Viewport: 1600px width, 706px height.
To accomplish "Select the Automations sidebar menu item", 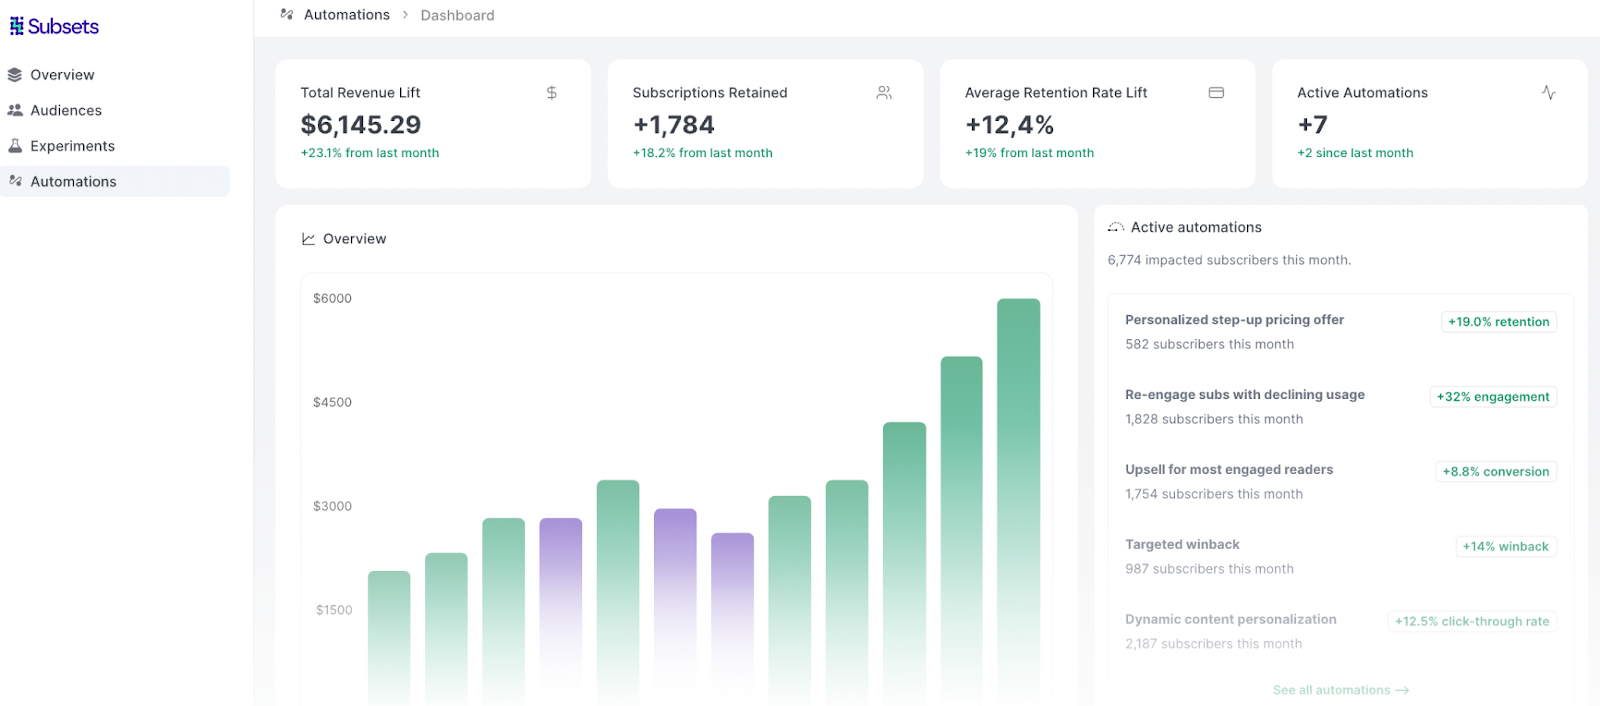I will point(115,181).
